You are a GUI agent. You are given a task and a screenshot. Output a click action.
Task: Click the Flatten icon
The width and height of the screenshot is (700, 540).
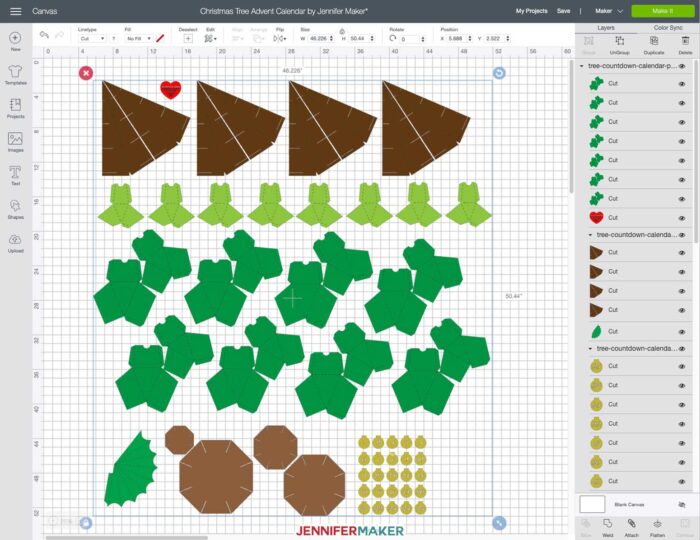[657, 523]
